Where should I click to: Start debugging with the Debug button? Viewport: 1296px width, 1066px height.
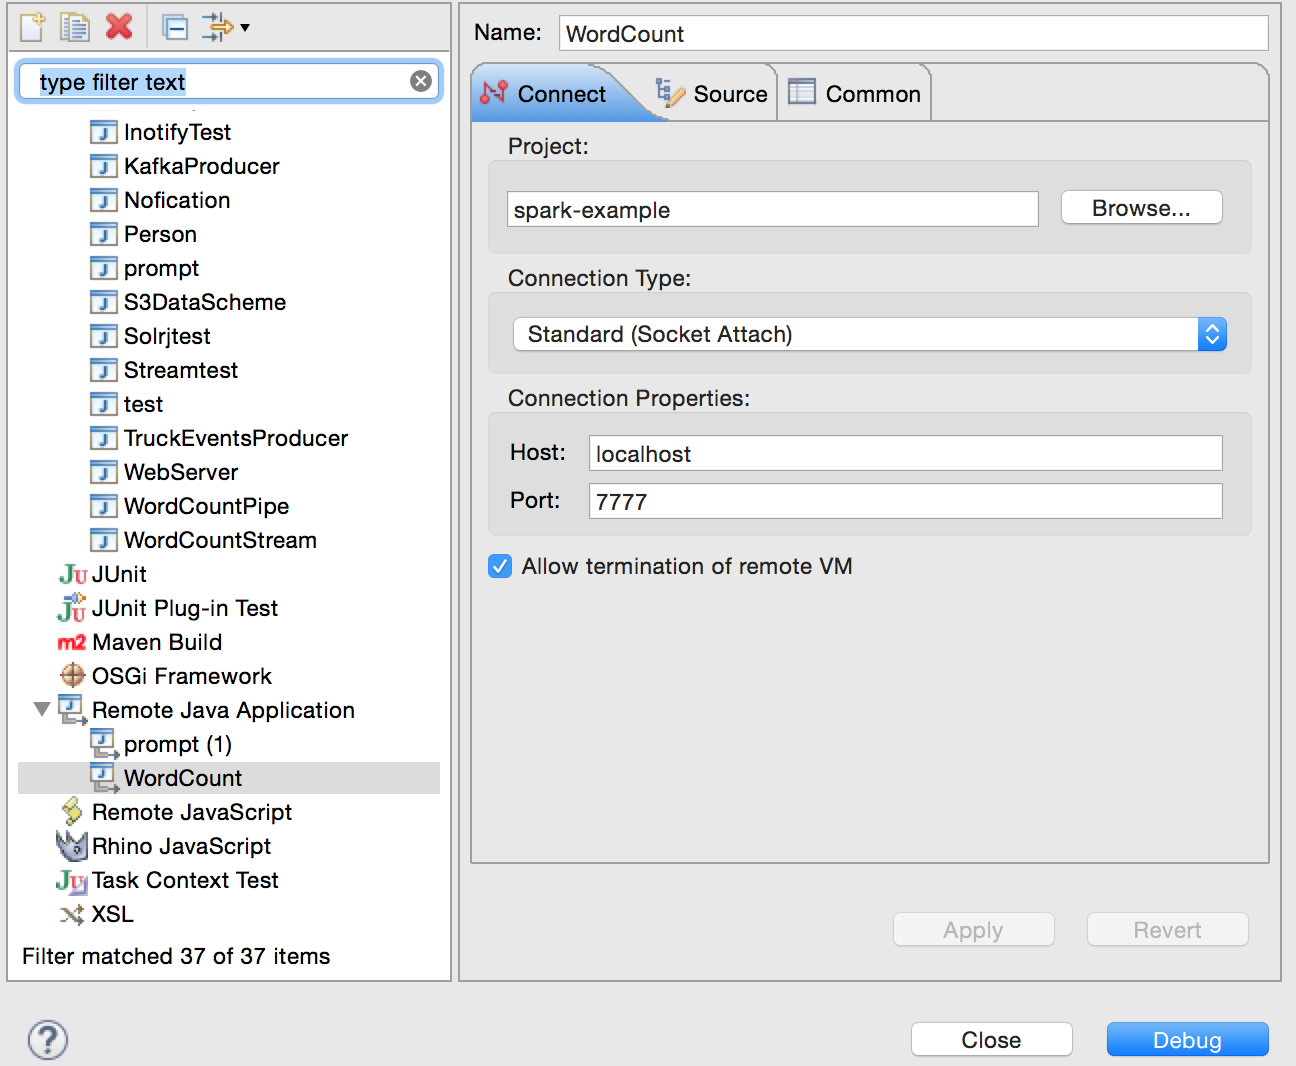pos(1186,1039)
